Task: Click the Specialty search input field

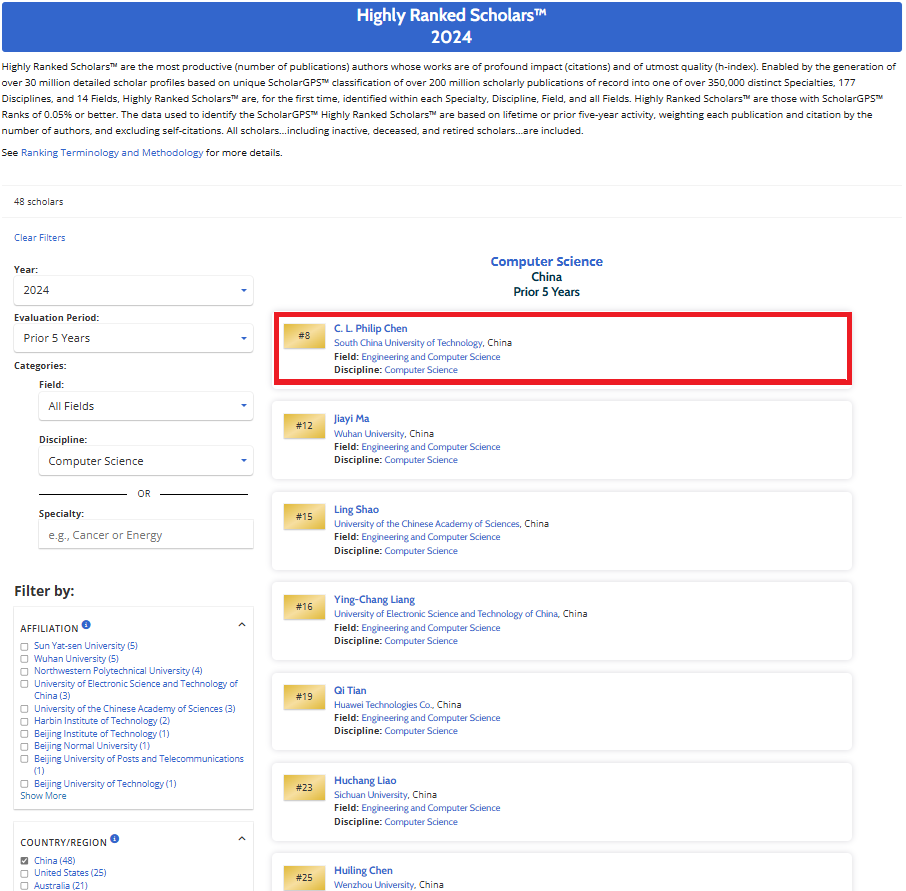Action: tap(145, 535)
